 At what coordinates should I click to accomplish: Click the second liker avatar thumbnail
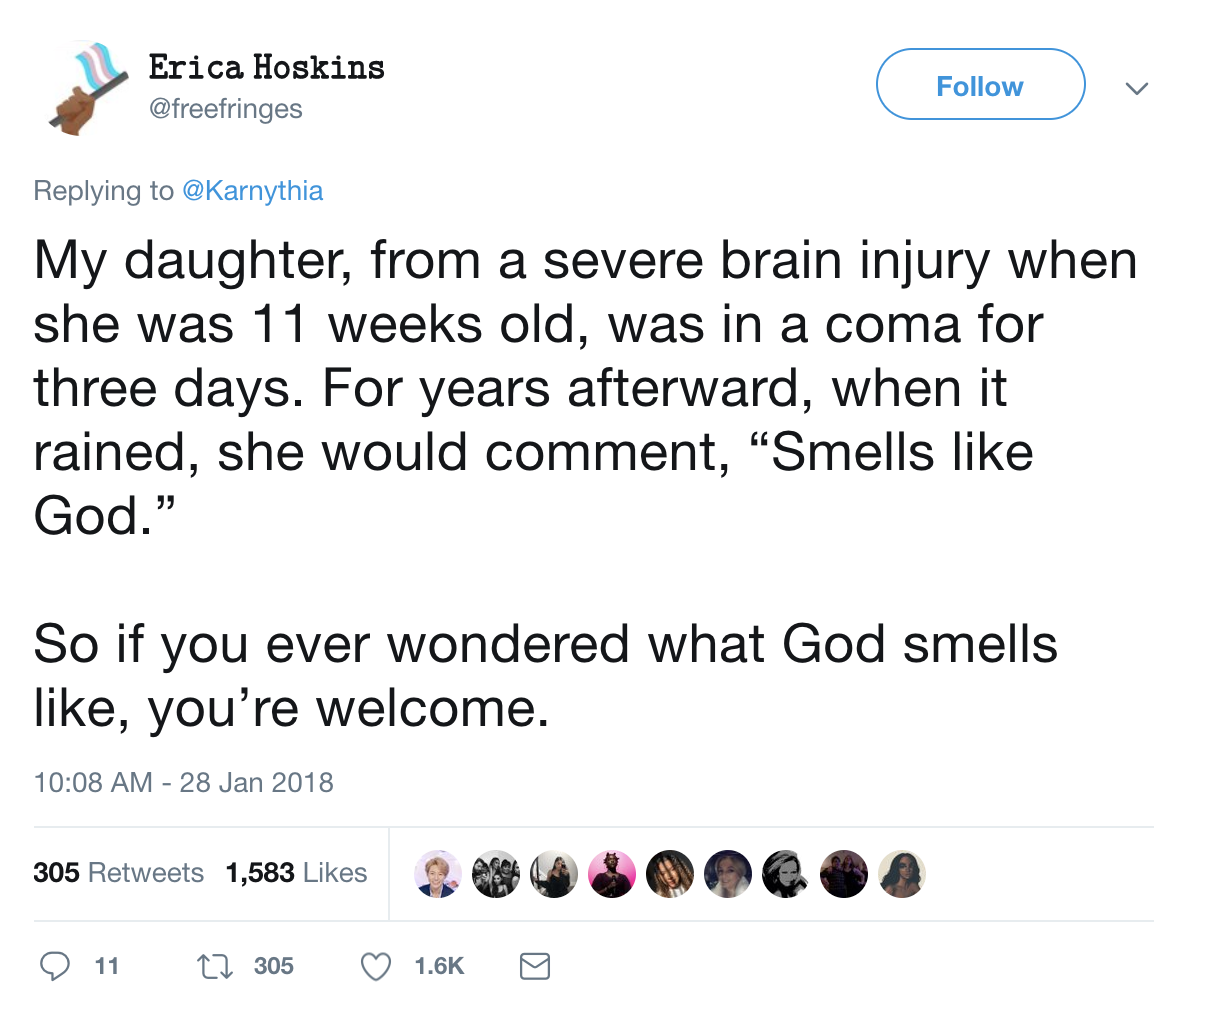tap(496, 874)
